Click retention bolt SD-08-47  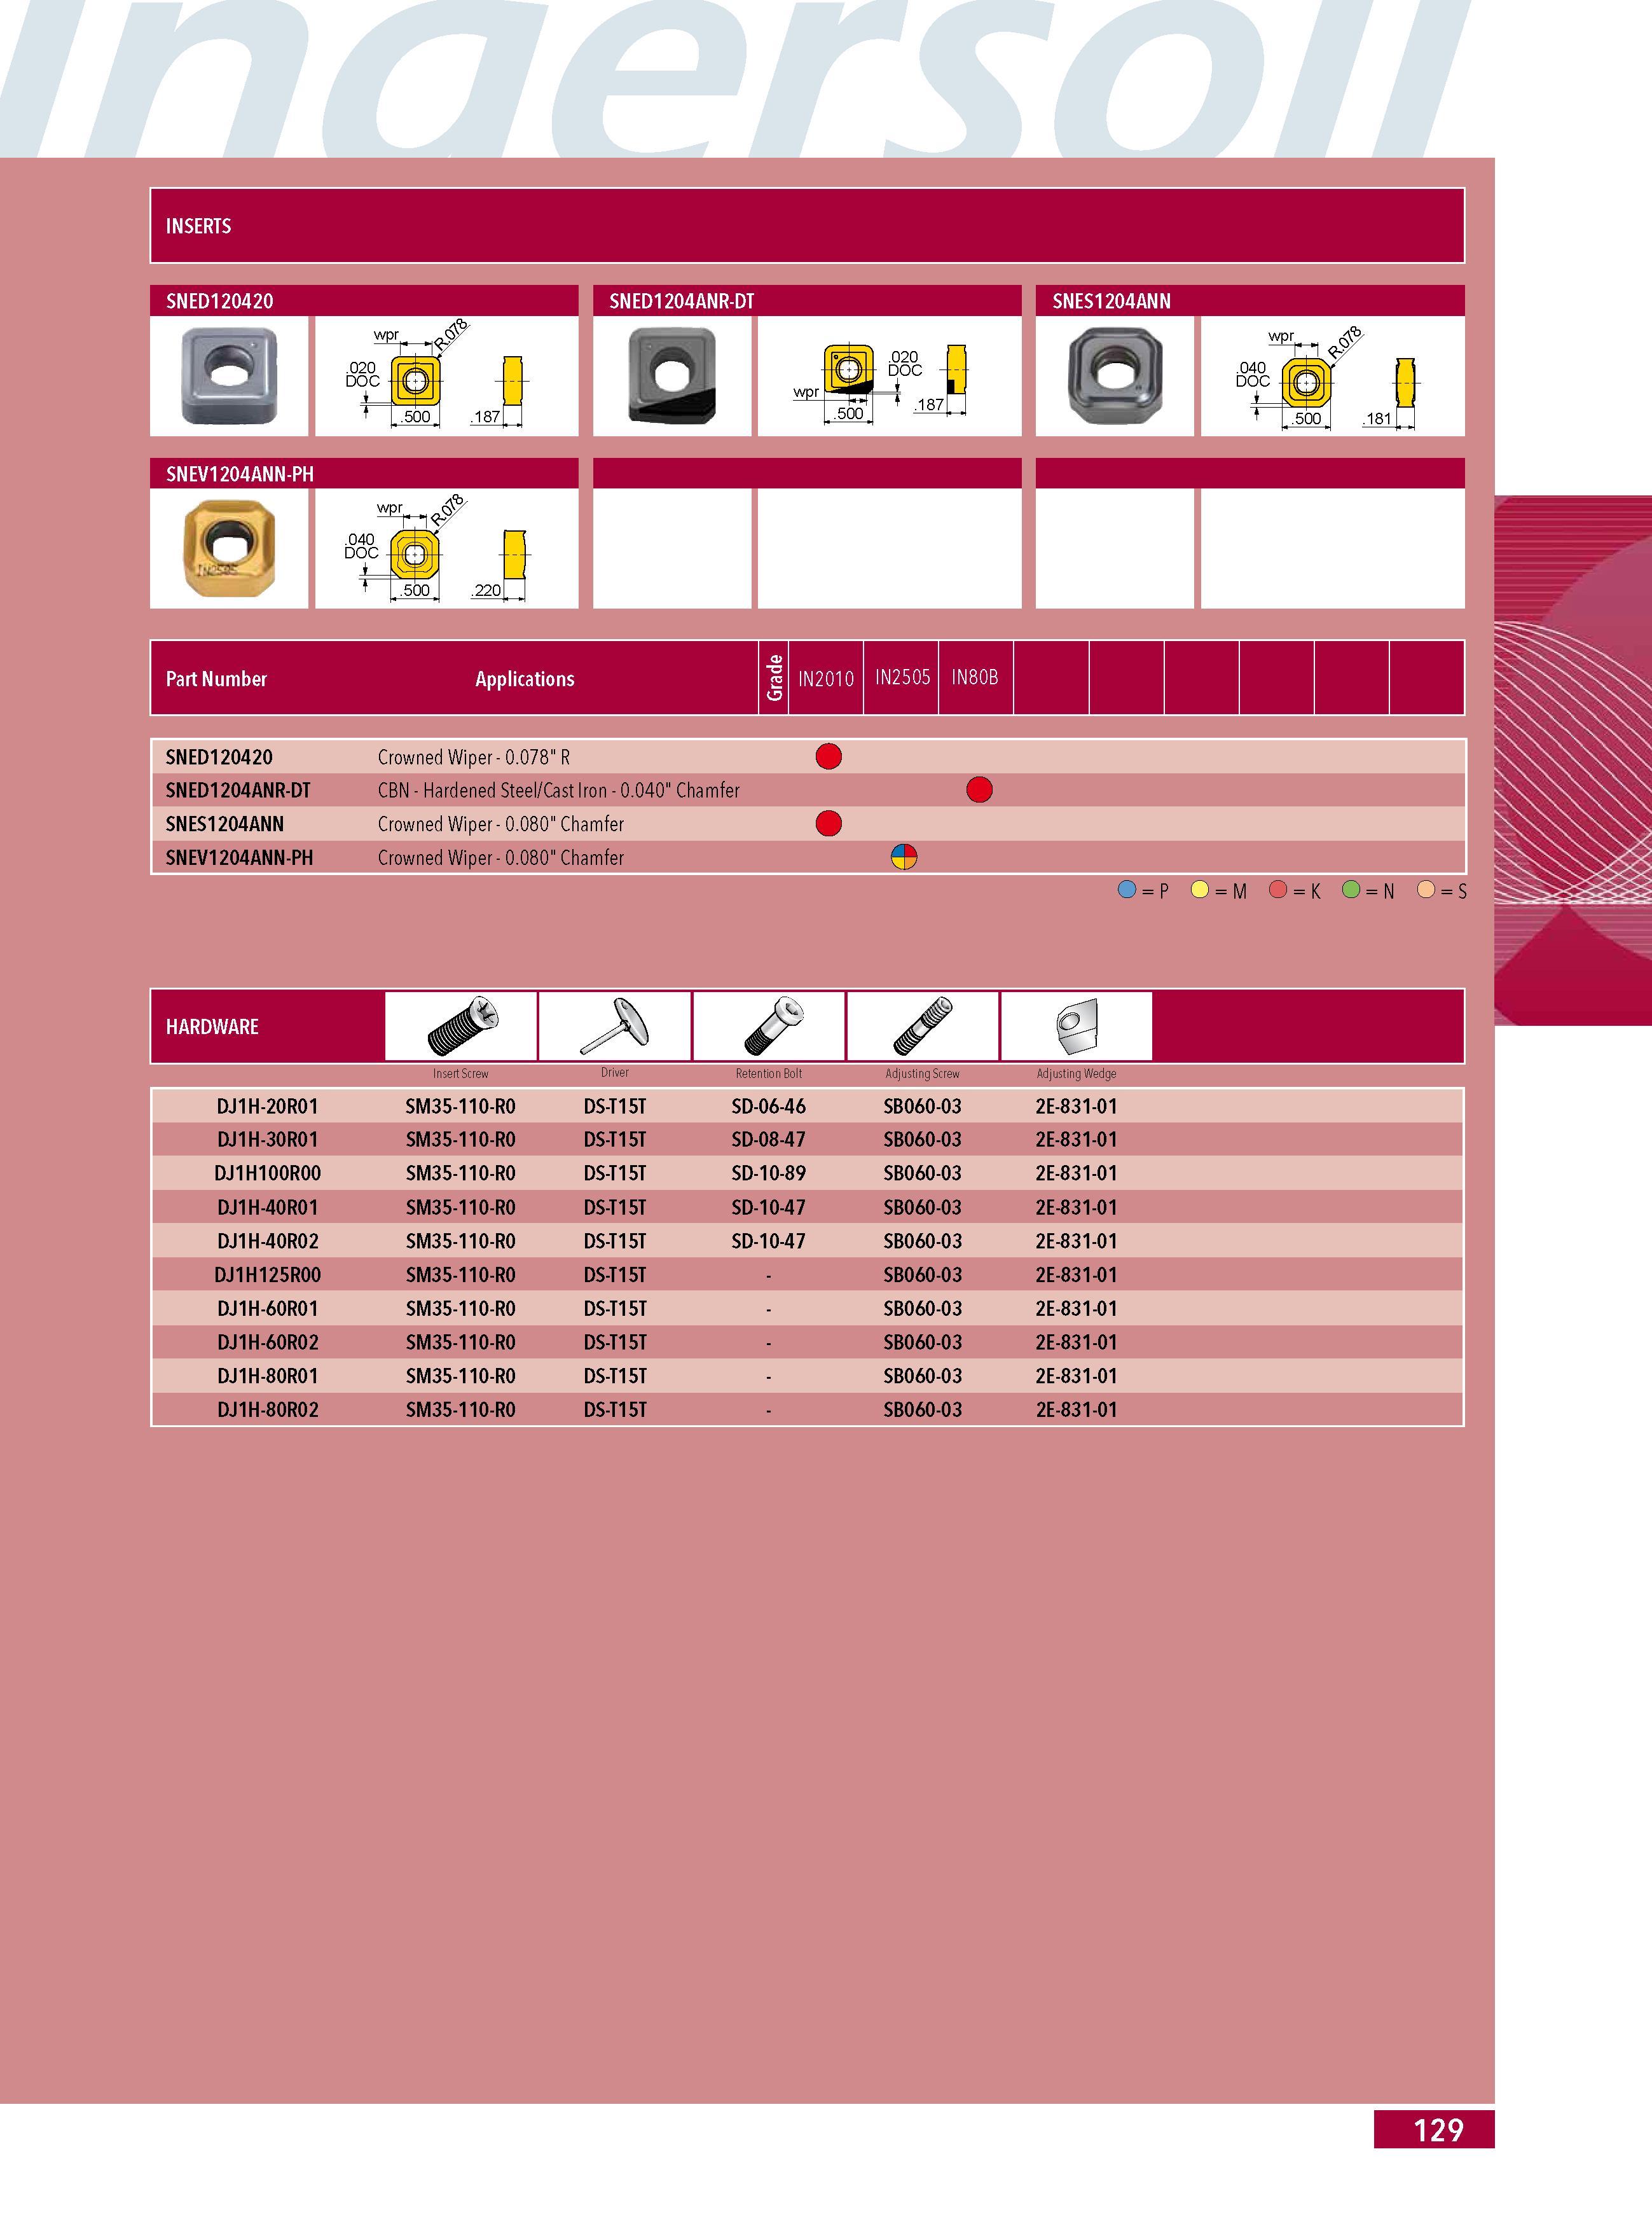[x=768, y=1140]
